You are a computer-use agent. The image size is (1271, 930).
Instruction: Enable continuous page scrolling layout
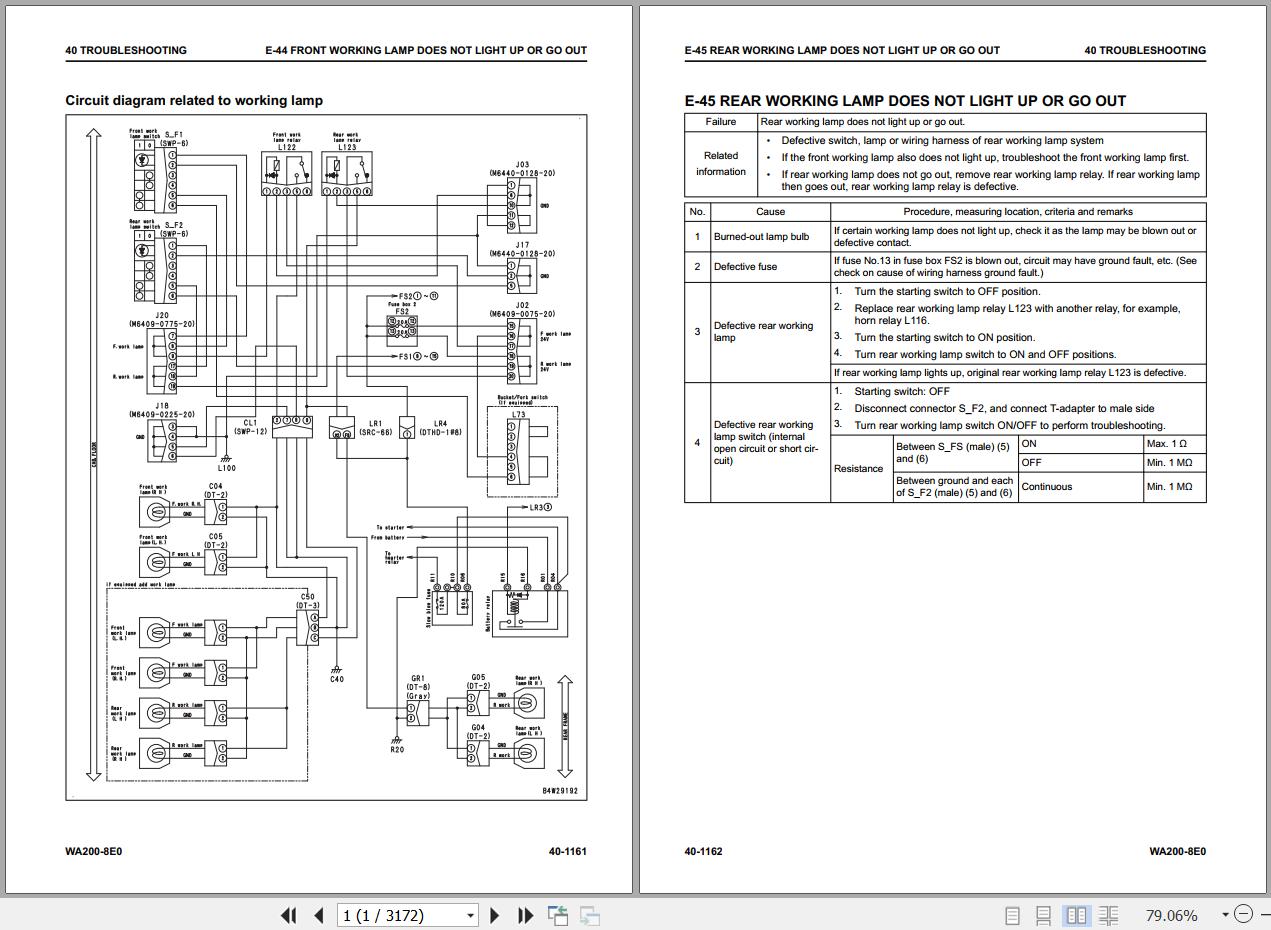(x=1043, y=915)
